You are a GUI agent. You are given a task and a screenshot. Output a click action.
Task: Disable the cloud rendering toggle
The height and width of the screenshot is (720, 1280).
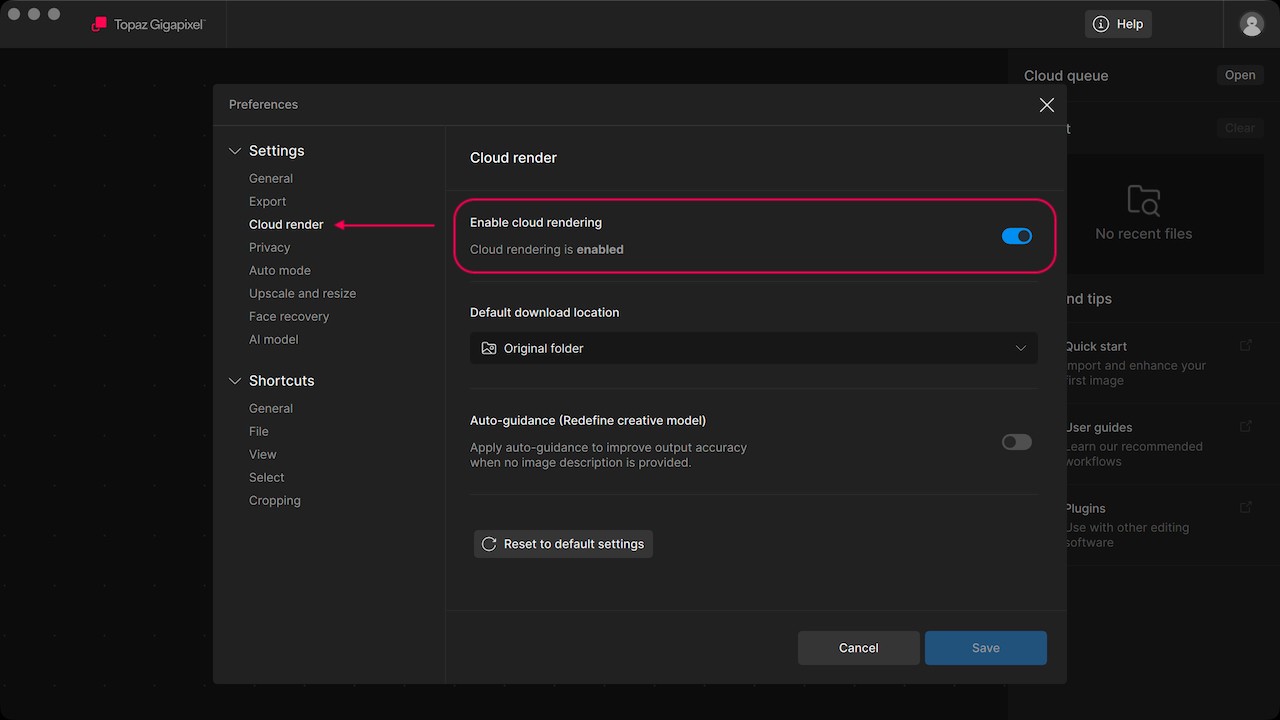[x=1017, y=236]
